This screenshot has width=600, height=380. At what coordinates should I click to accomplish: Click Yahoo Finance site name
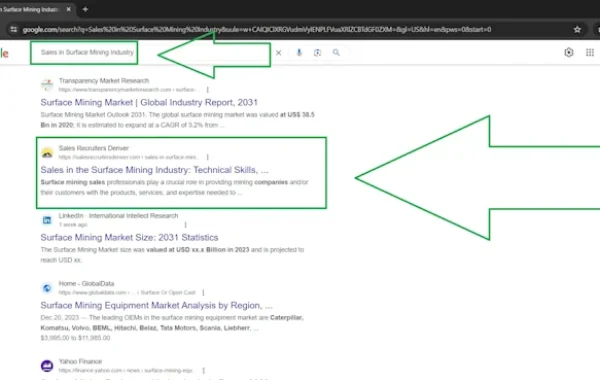click(80, 362)
